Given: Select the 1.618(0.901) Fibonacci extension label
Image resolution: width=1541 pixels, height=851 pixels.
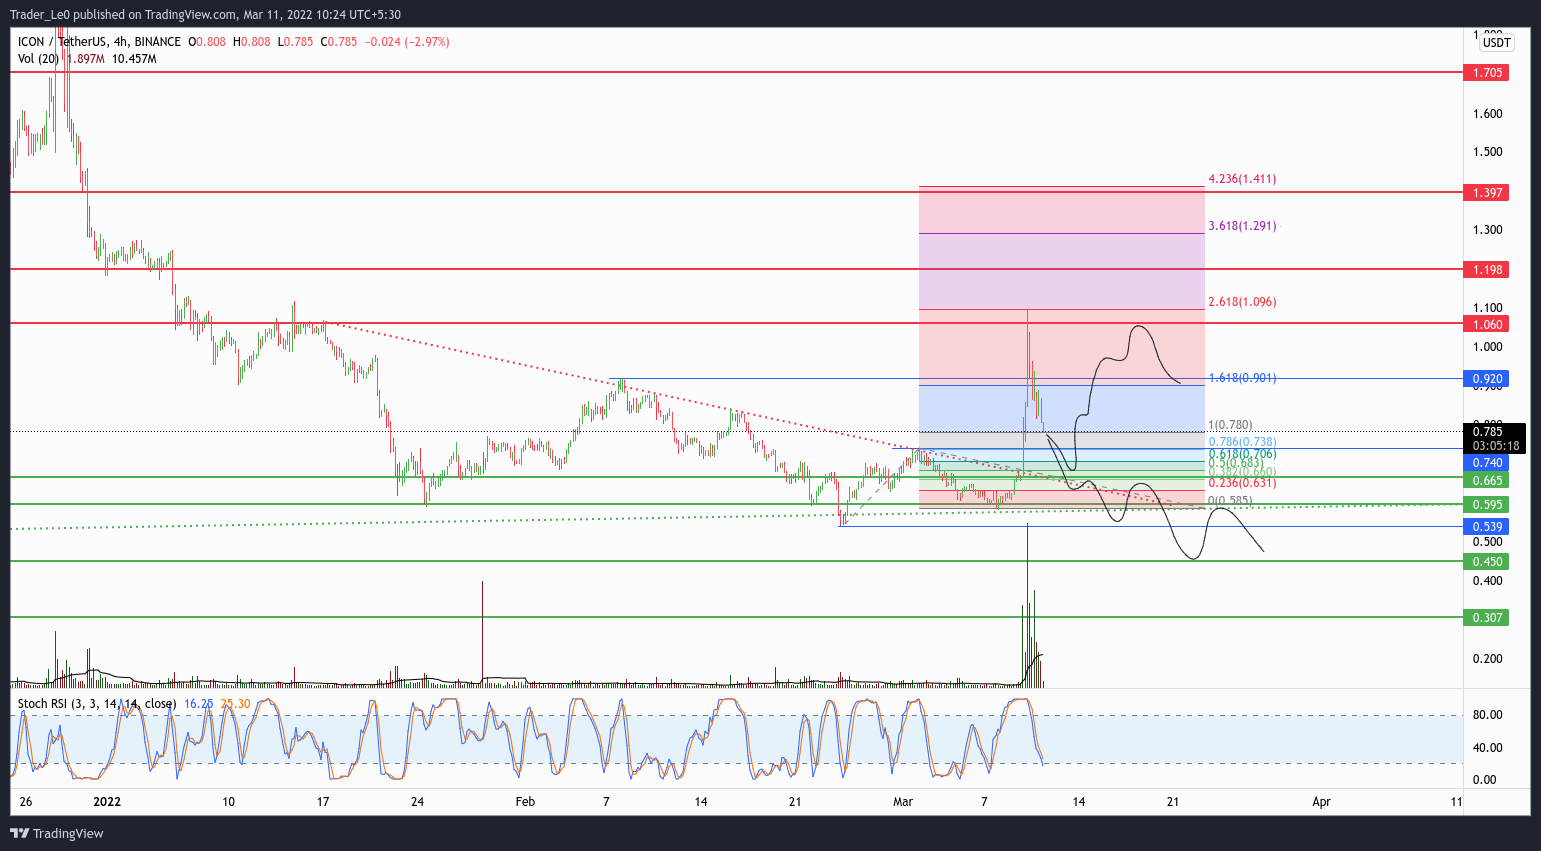Looking at the screenshot, I should coord(1242,378).
